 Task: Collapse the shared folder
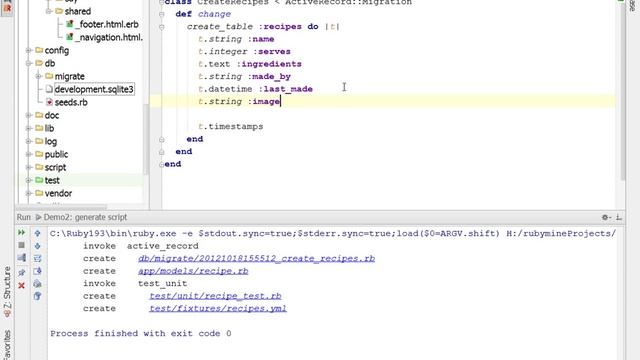point(49,11)
